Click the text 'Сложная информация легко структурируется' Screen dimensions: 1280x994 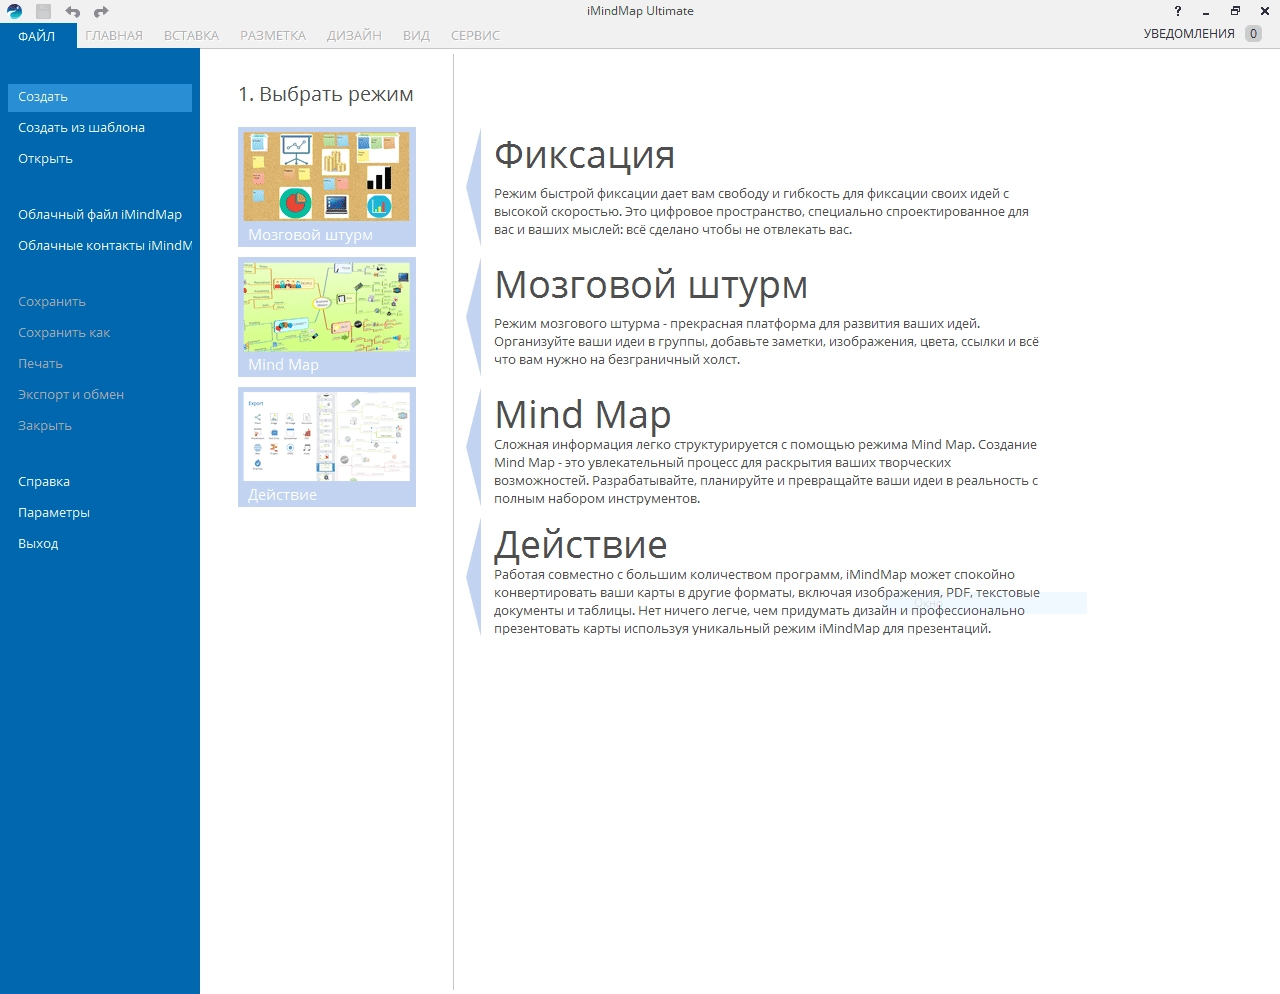click(635, 445)
